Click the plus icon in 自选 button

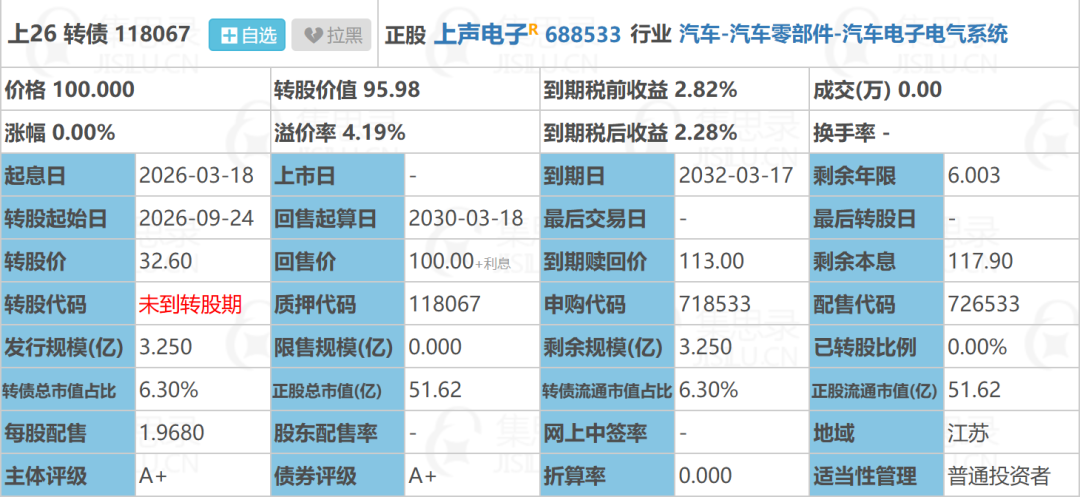click(x=230, y=35)
